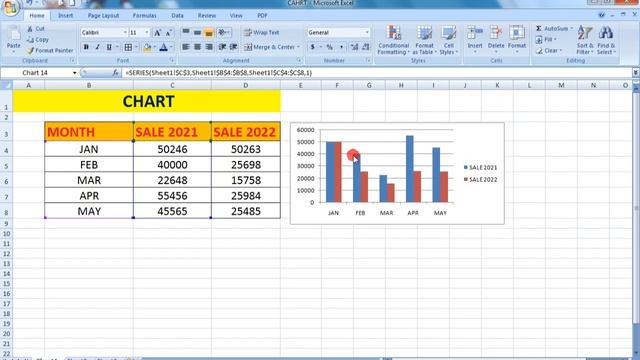Open the Excel Help question icon

coord(602,15)
